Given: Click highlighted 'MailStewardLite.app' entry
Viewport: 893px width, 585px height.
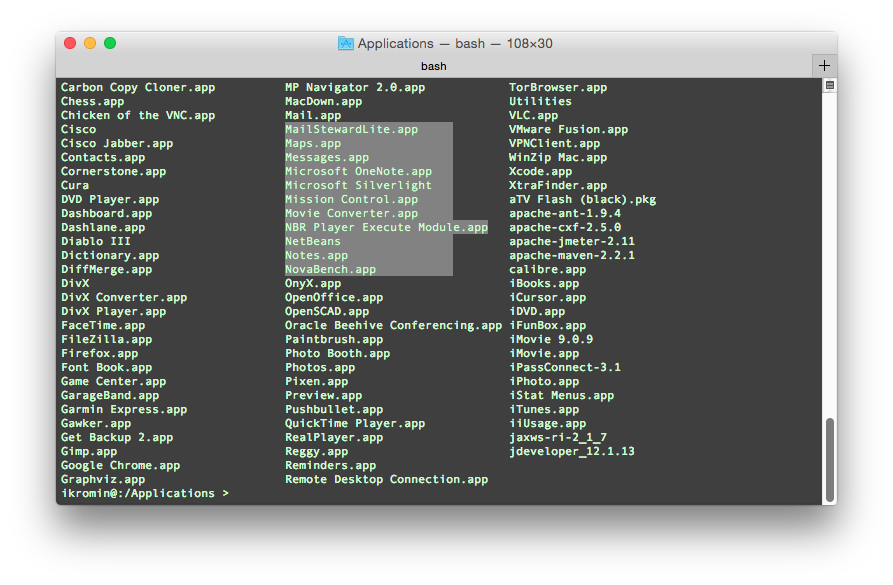Looking at the screenshot, I should pyautogui.click(x=351, y=129).
